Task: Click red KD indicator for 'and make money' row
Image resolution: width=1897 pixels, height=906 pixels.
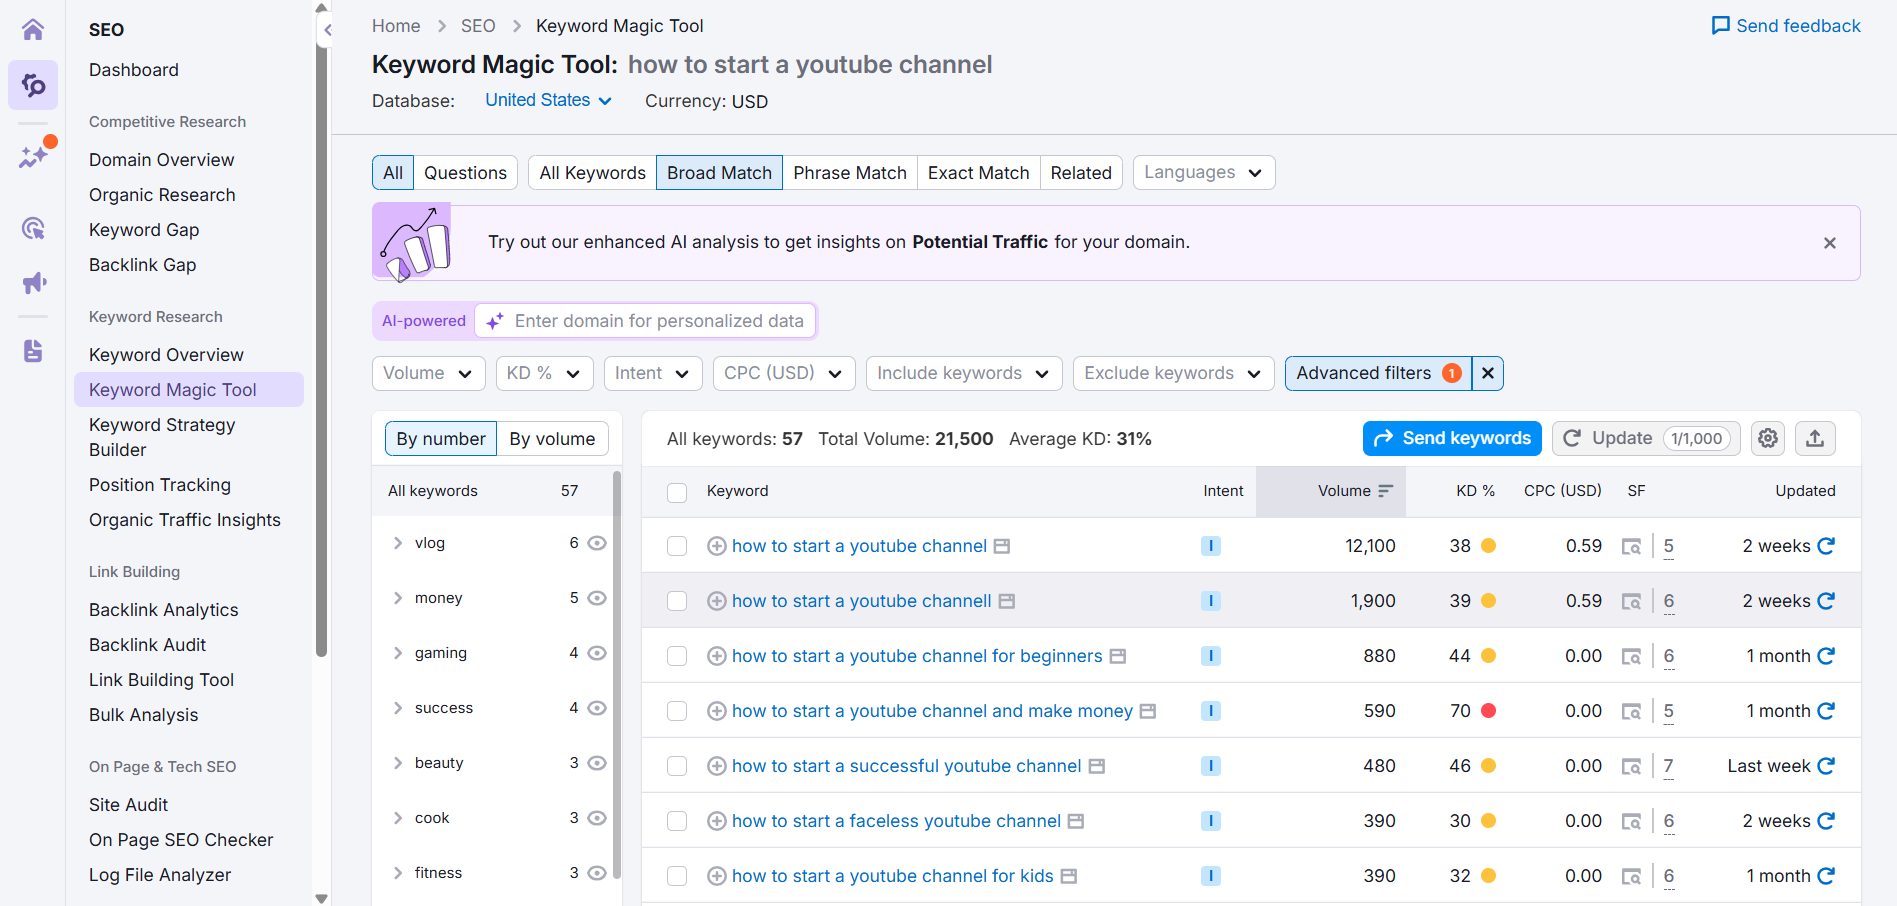Action: tap(1488, 711)
